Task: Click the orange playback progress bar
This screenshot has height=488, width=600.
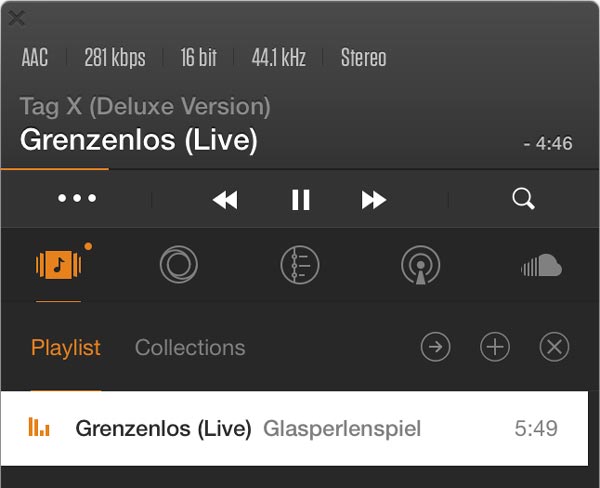Action: click(x=55, y=169)
